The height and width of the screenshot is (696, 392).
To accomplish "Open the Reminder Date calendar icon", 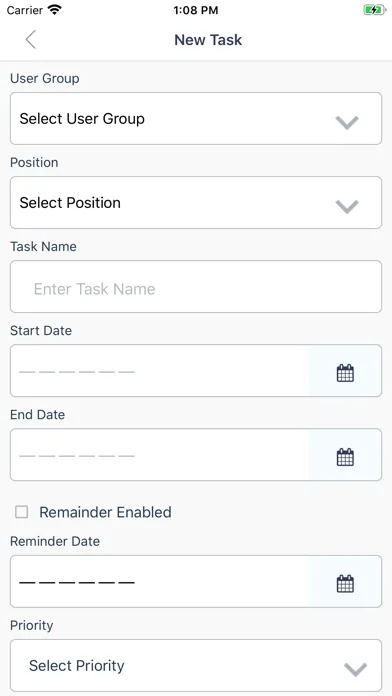I will click(x=345, y=583).
